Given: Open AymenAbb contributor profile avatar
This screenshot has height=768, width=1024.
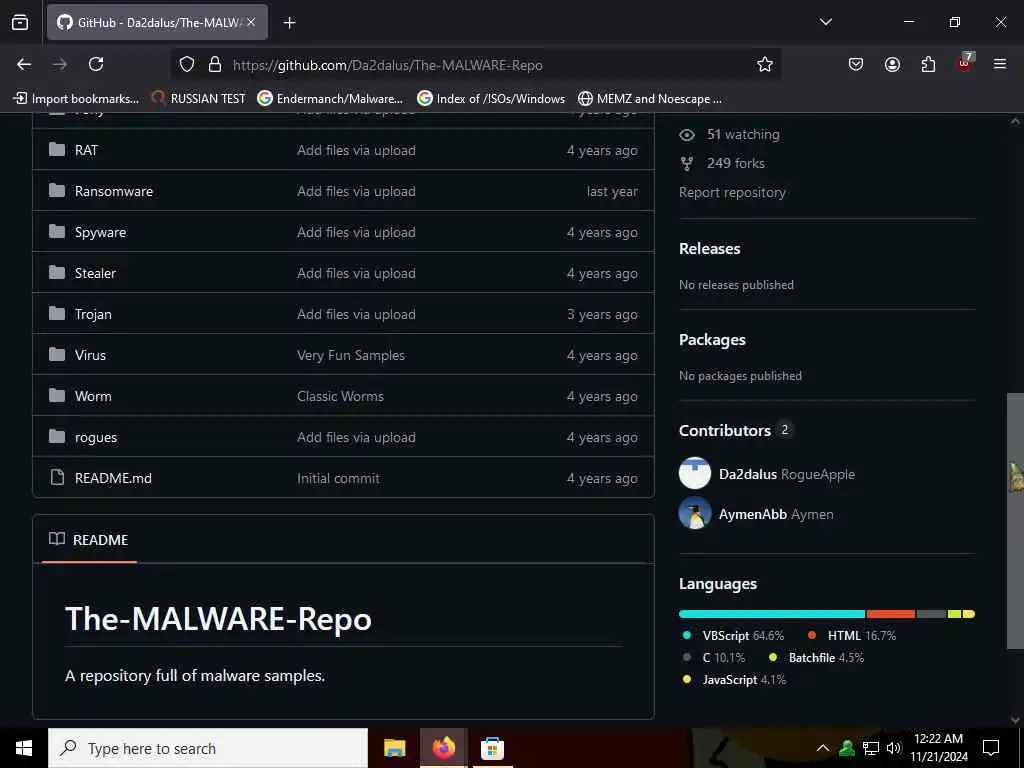Looking at the screenshot, I should pyautogui.click(x=695, y=513).
